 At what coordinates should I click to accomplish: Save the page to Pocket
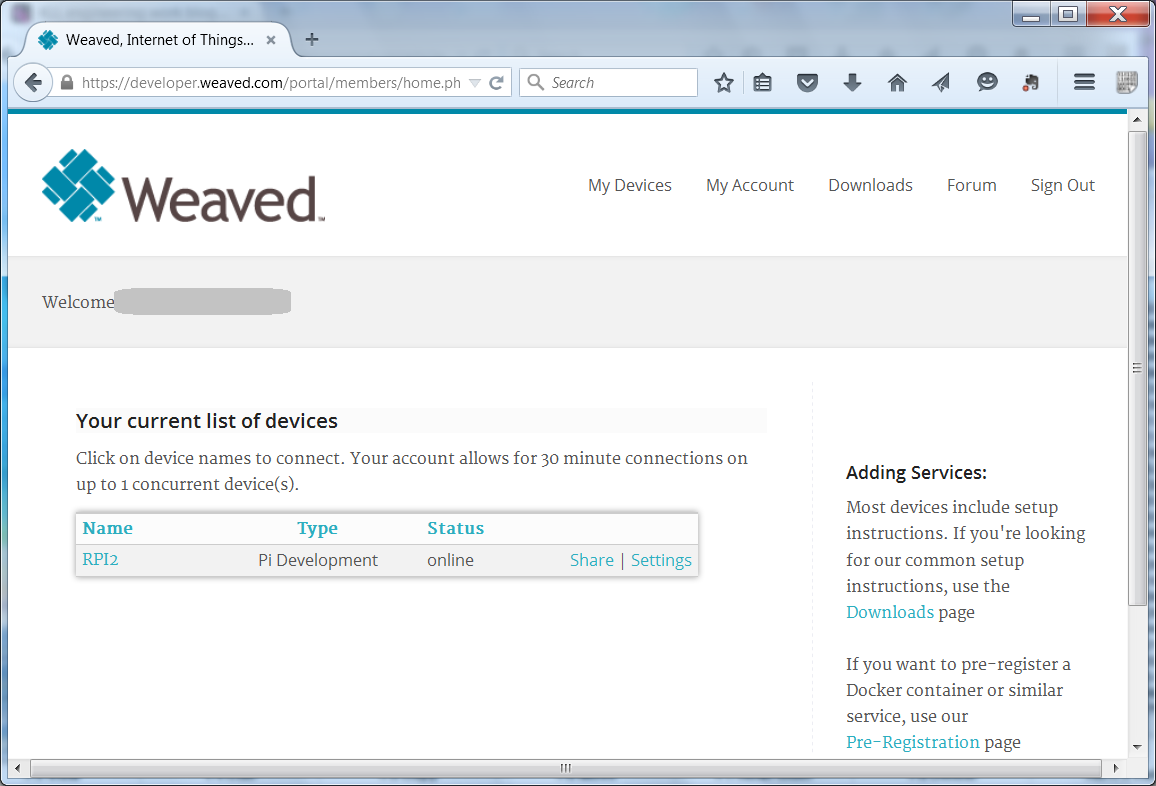click(x=807, y=83)
